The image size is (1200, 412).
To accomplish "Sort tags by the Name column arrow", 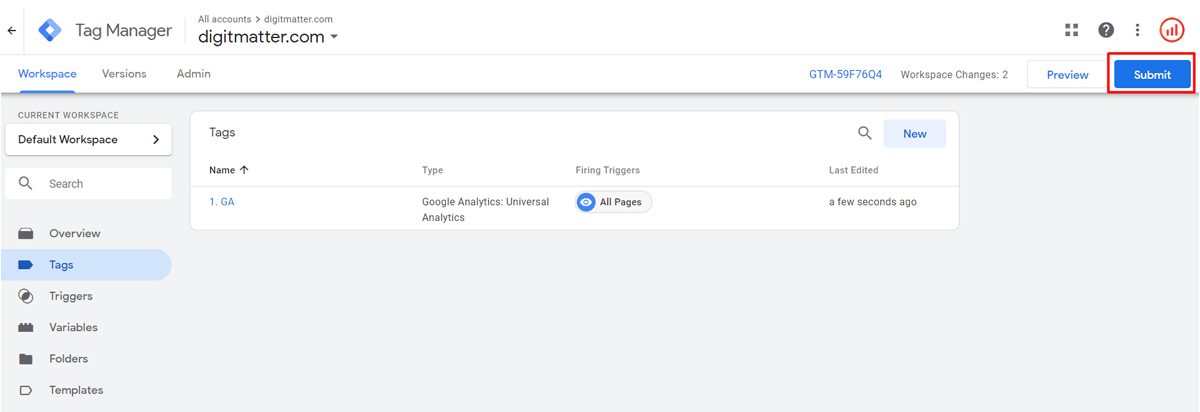I will (245, 170).
